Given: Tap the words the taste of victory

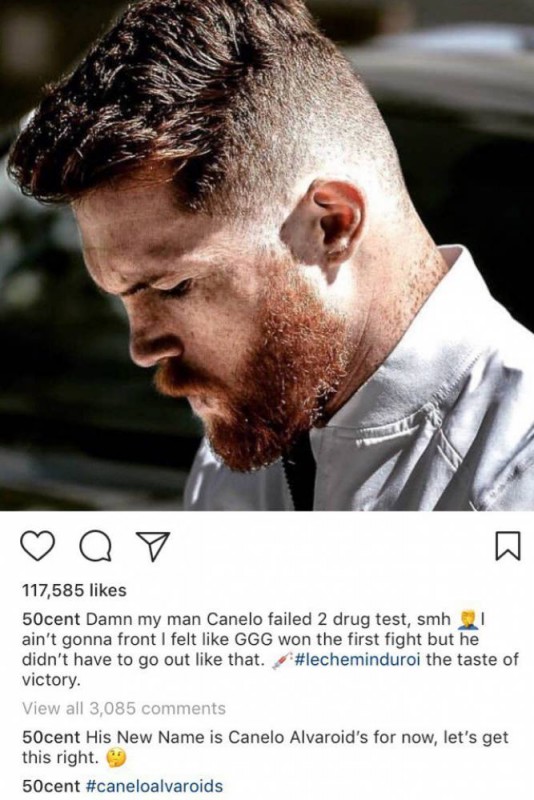Looking at the screenshot, I should (270, 669).
